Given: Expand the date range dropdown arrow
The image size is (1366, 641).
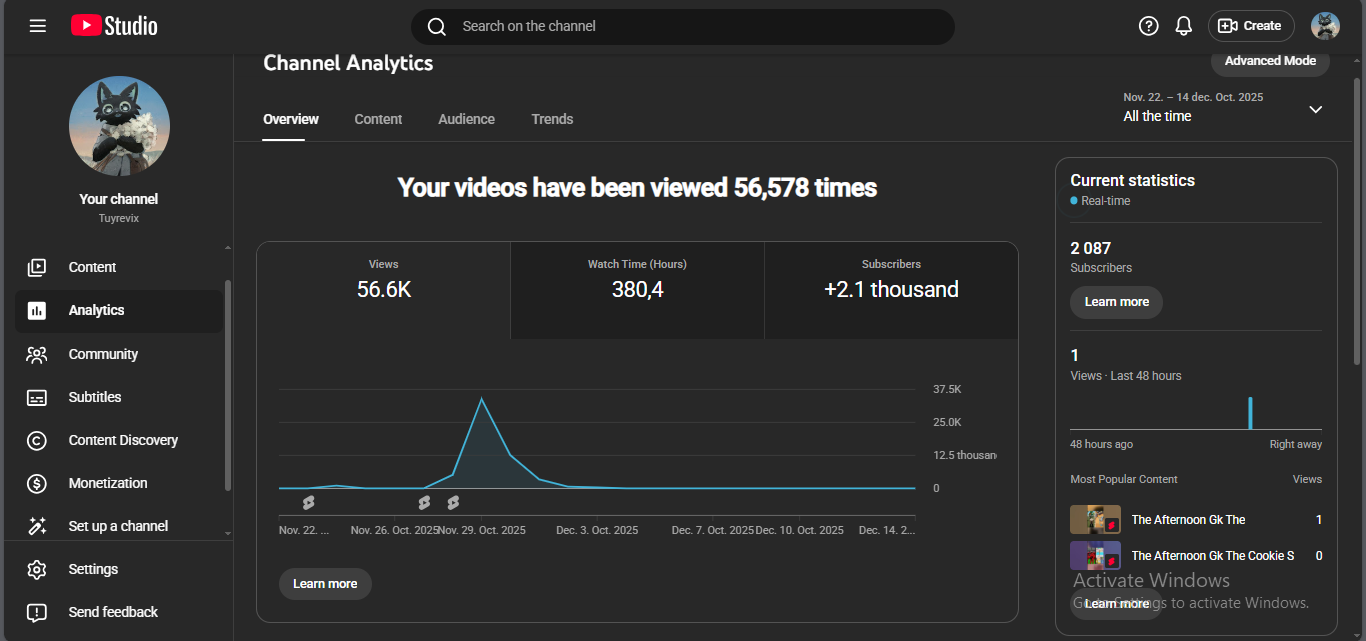Looking at the screenshot, I should pyautogui.click(x=1315, y=109).
